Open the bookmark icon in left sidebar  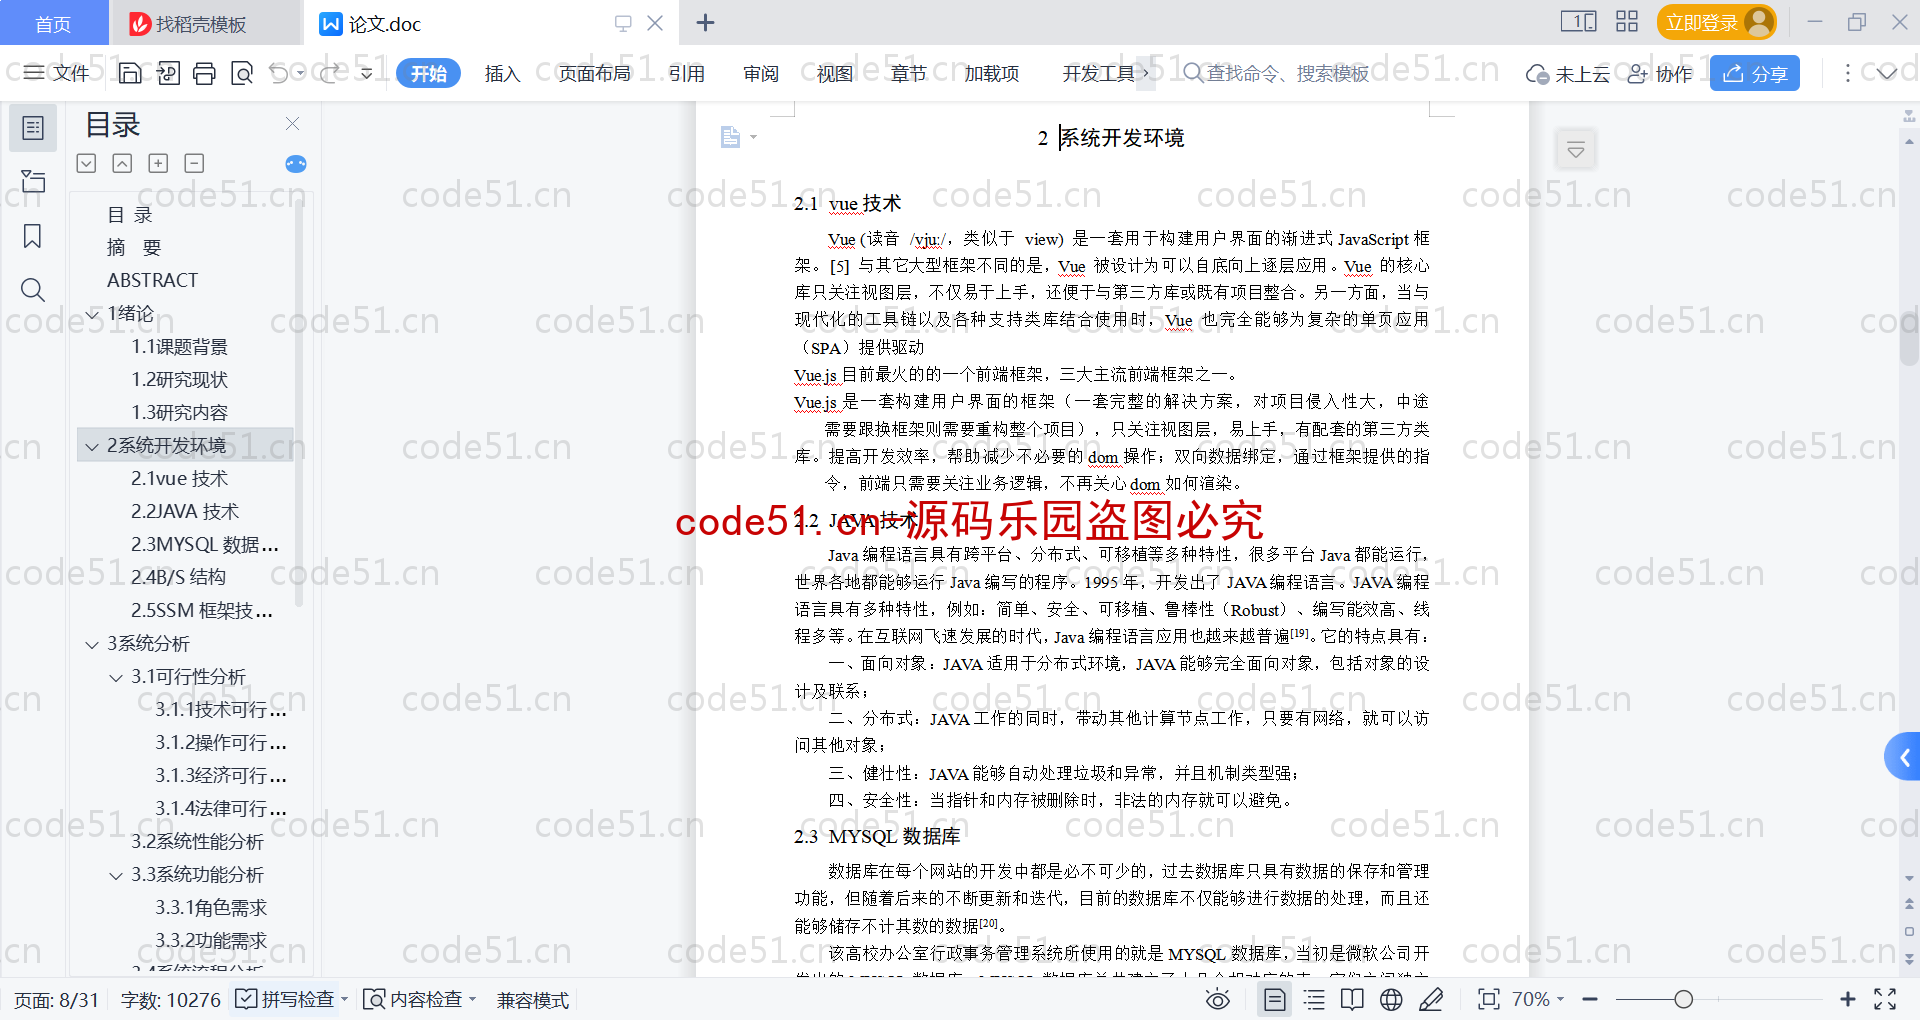coord(33,236)
